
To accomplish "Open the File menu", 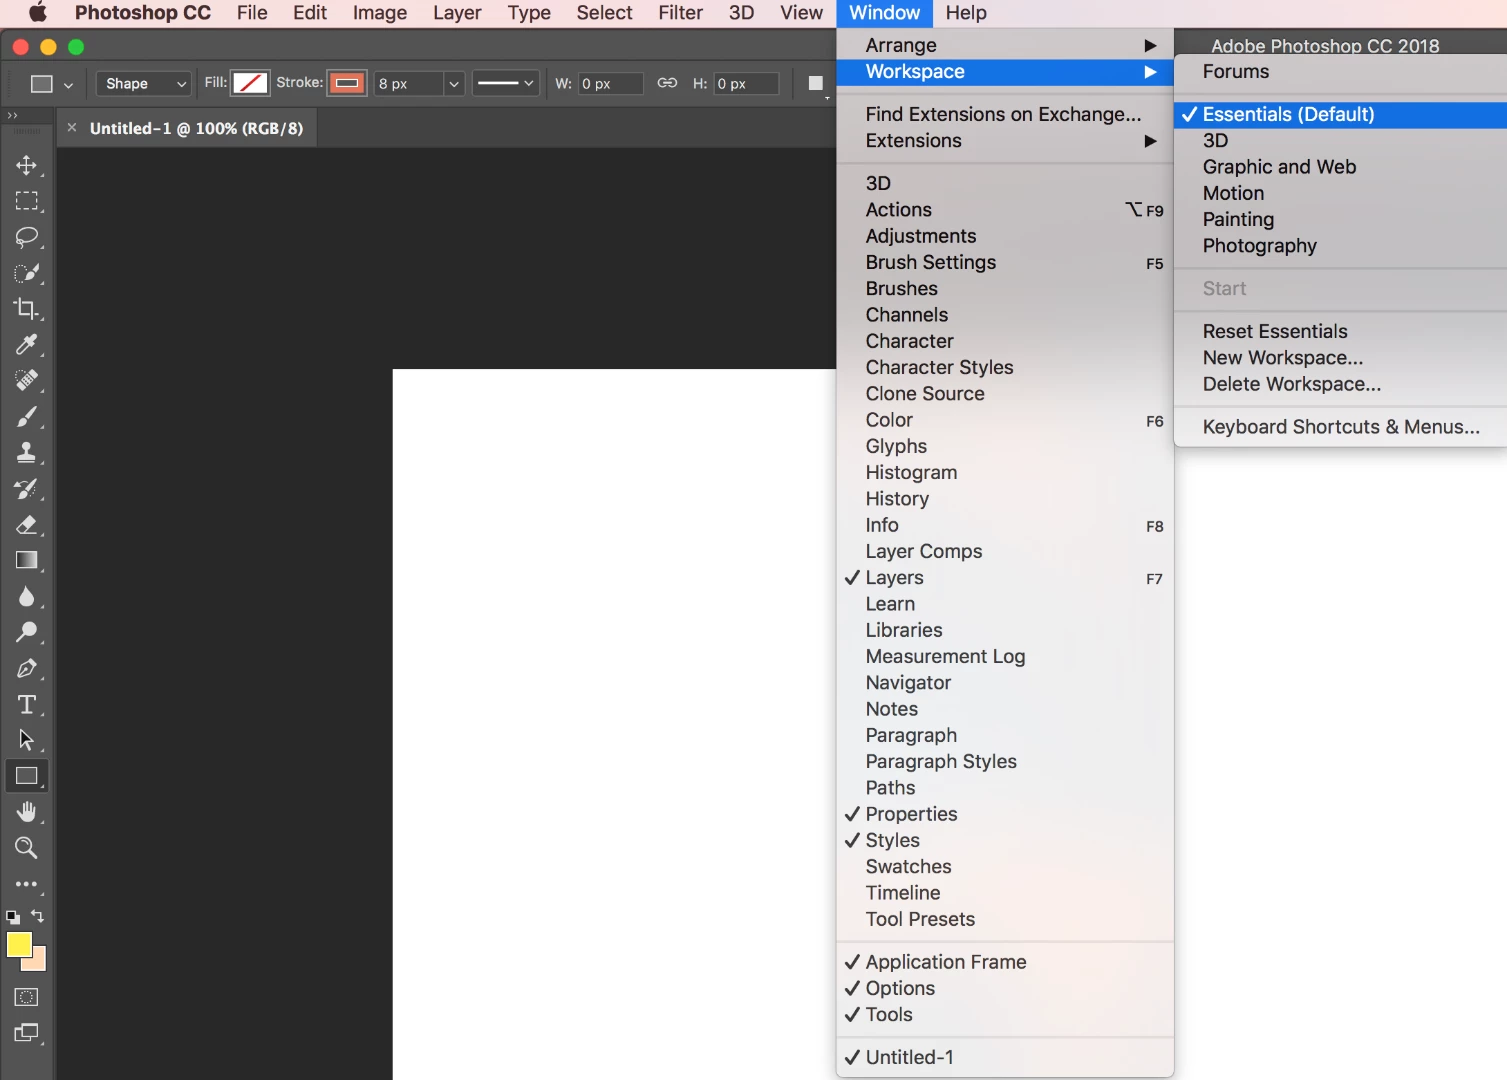I will click(252, 13).
